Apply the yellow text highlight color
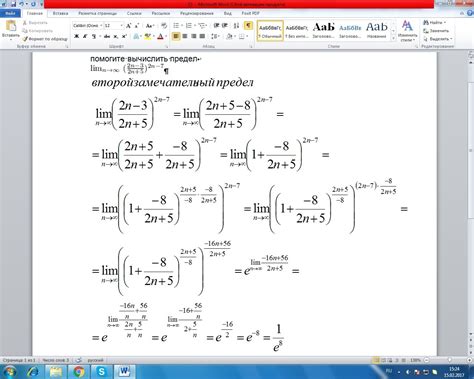The width and height of the screenshot is (474, 379). tap(147, 36)
